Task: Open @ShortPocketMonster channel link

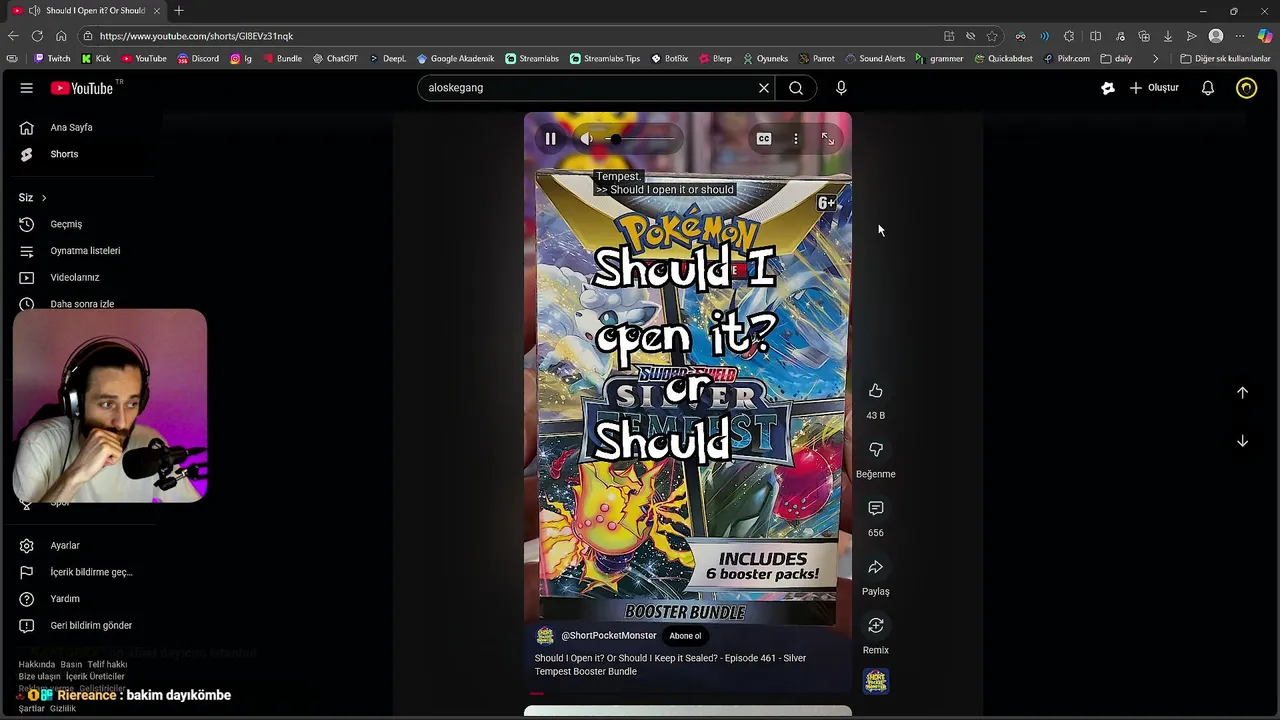Action: click(609, 636)
